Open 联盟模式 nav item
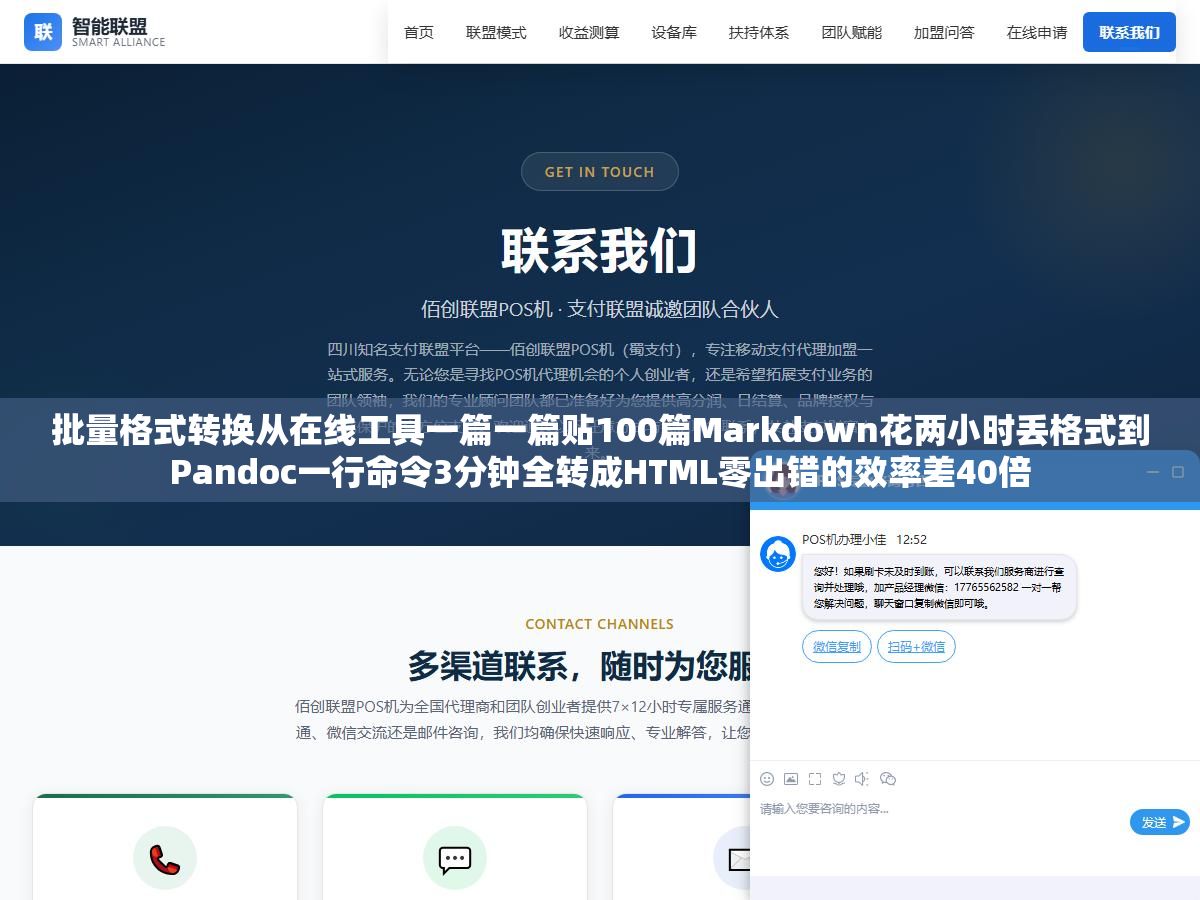This screenshot has height=900, width=1200. 496,32
